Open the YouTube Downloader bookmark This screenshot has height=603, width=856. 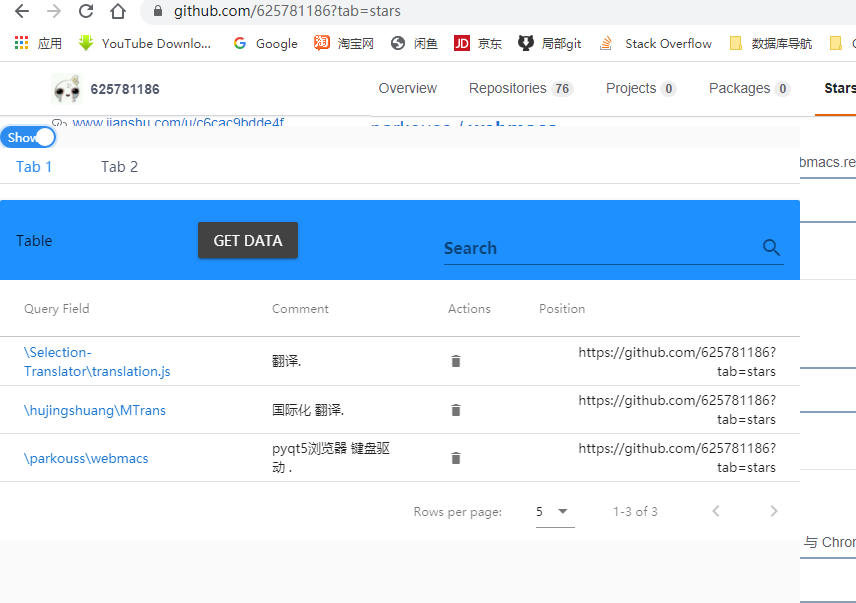(x=145, y=44)
